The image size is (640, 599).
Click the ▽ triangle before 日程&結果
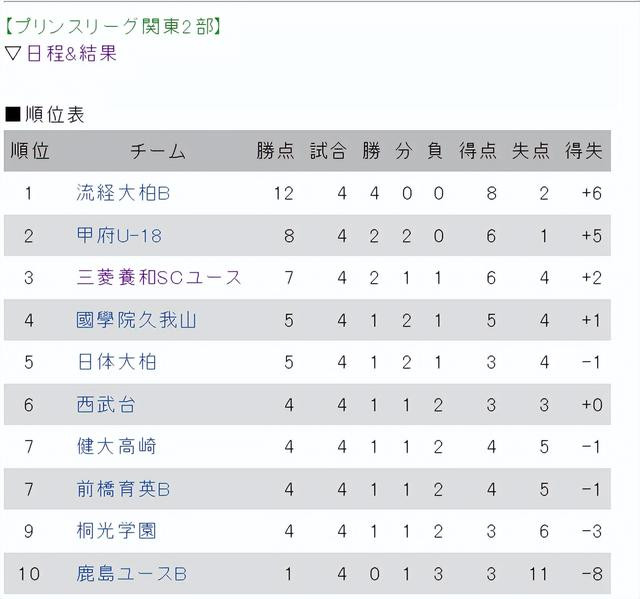click(13, 53)
